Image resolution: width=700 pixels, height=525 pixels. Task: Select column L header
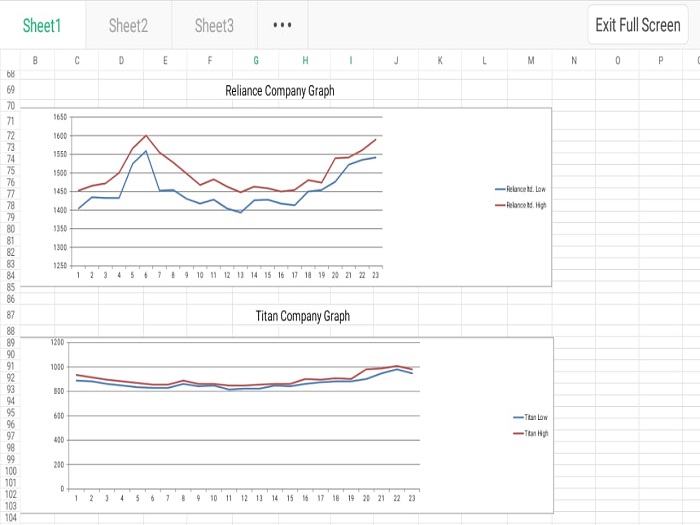tap(484, 60)
